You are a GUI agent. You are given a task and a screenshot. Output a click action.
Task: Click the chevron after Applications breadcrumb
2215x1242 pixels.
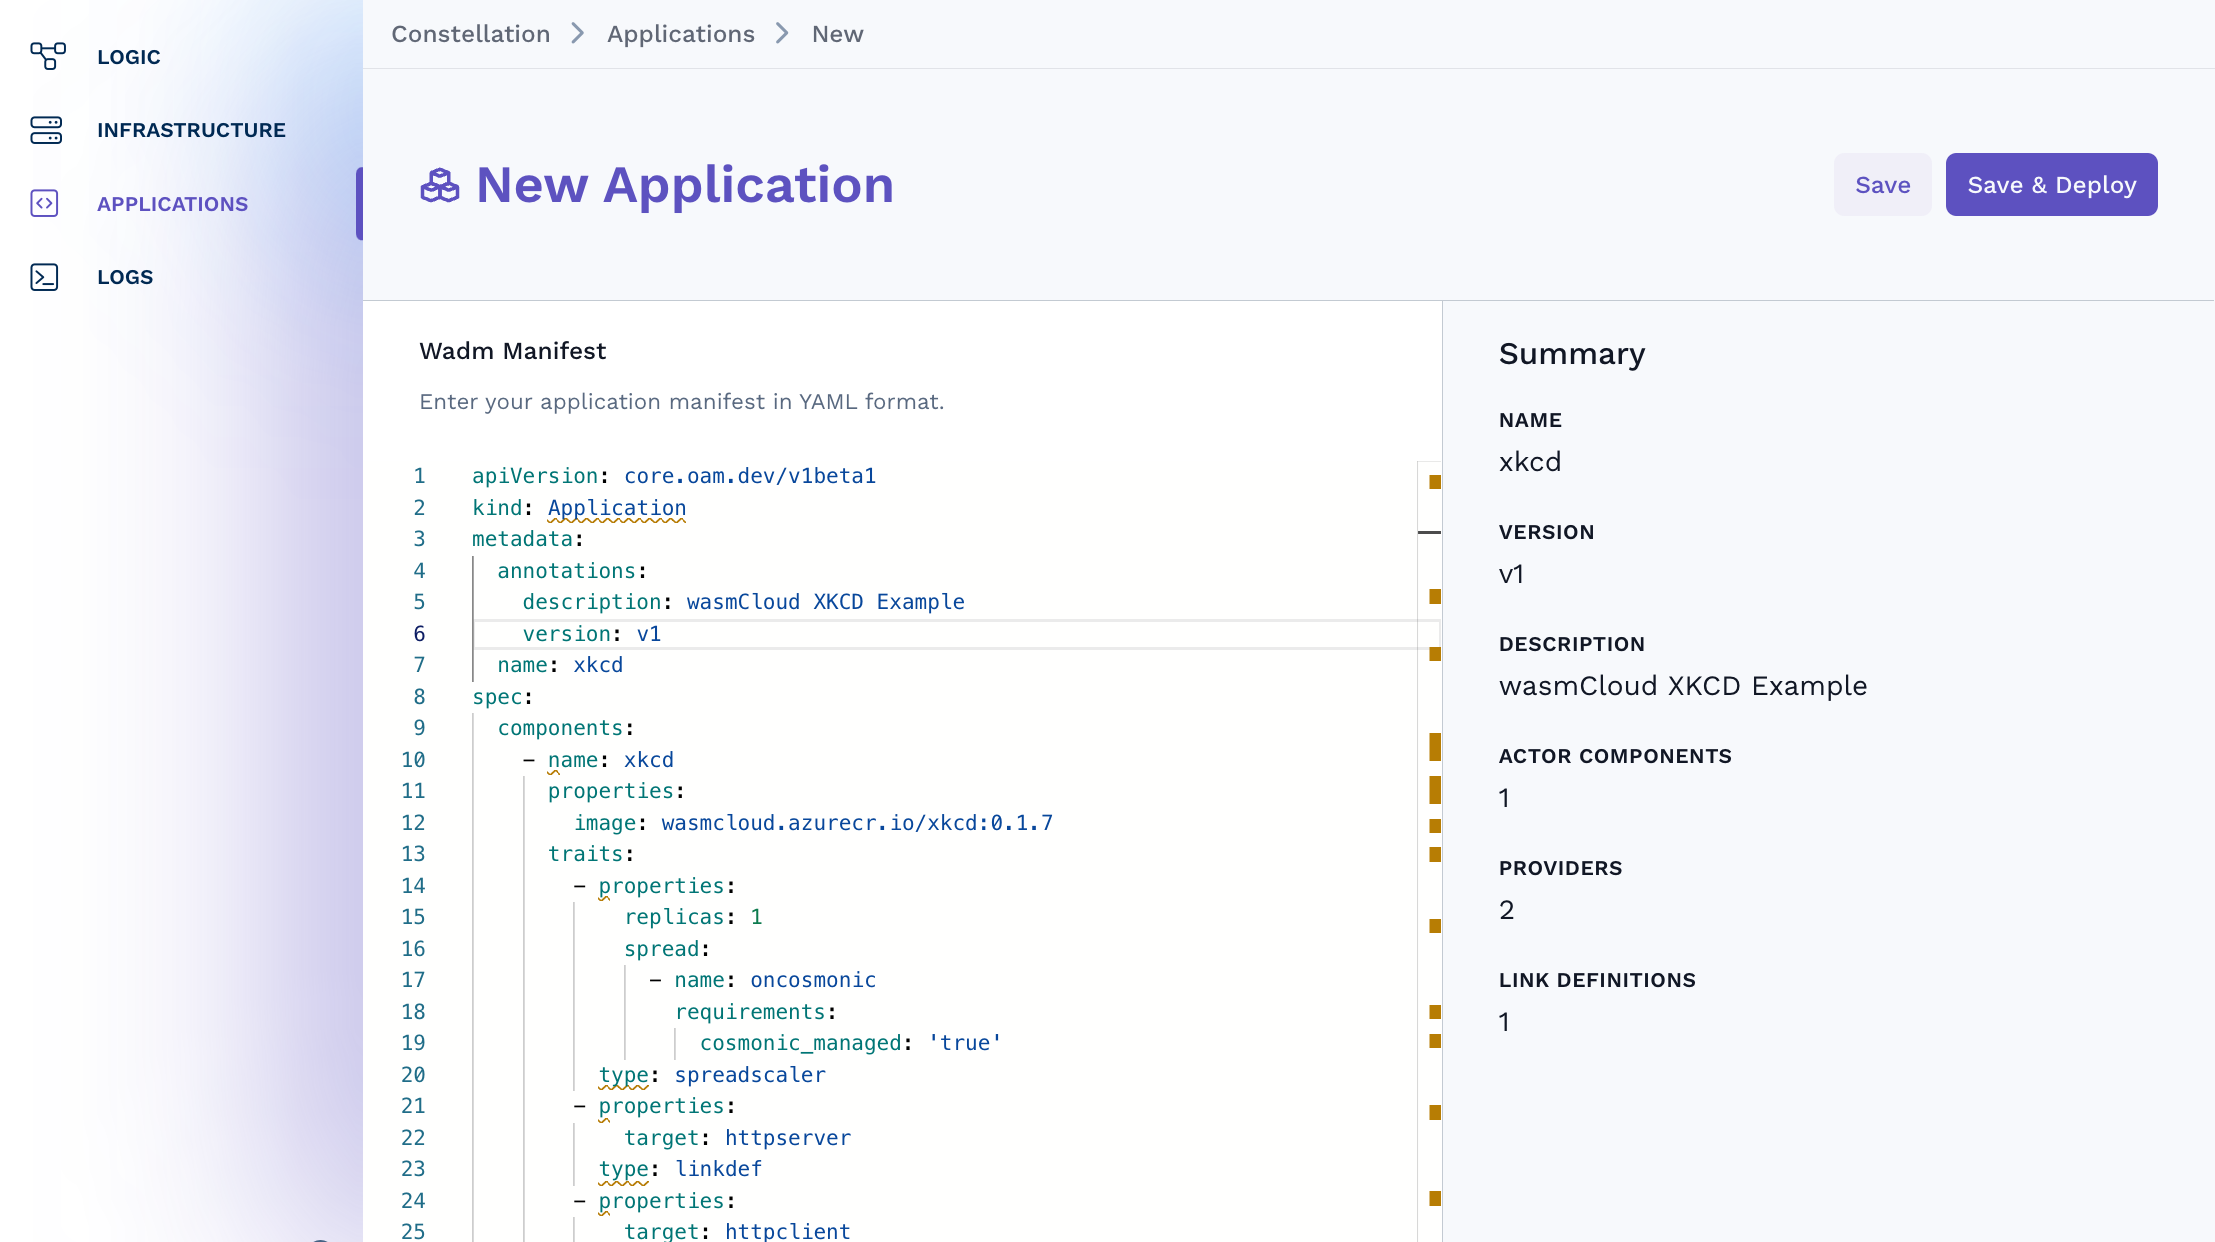[783, 34]
